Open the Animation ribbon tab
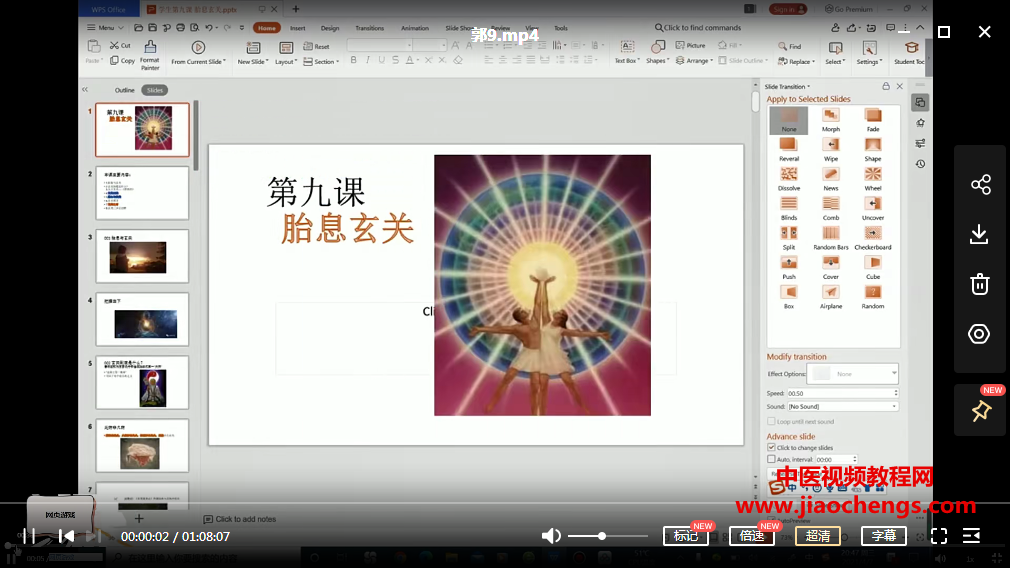The height and width of the screenshot is (568, 1010). pos(415,28)
